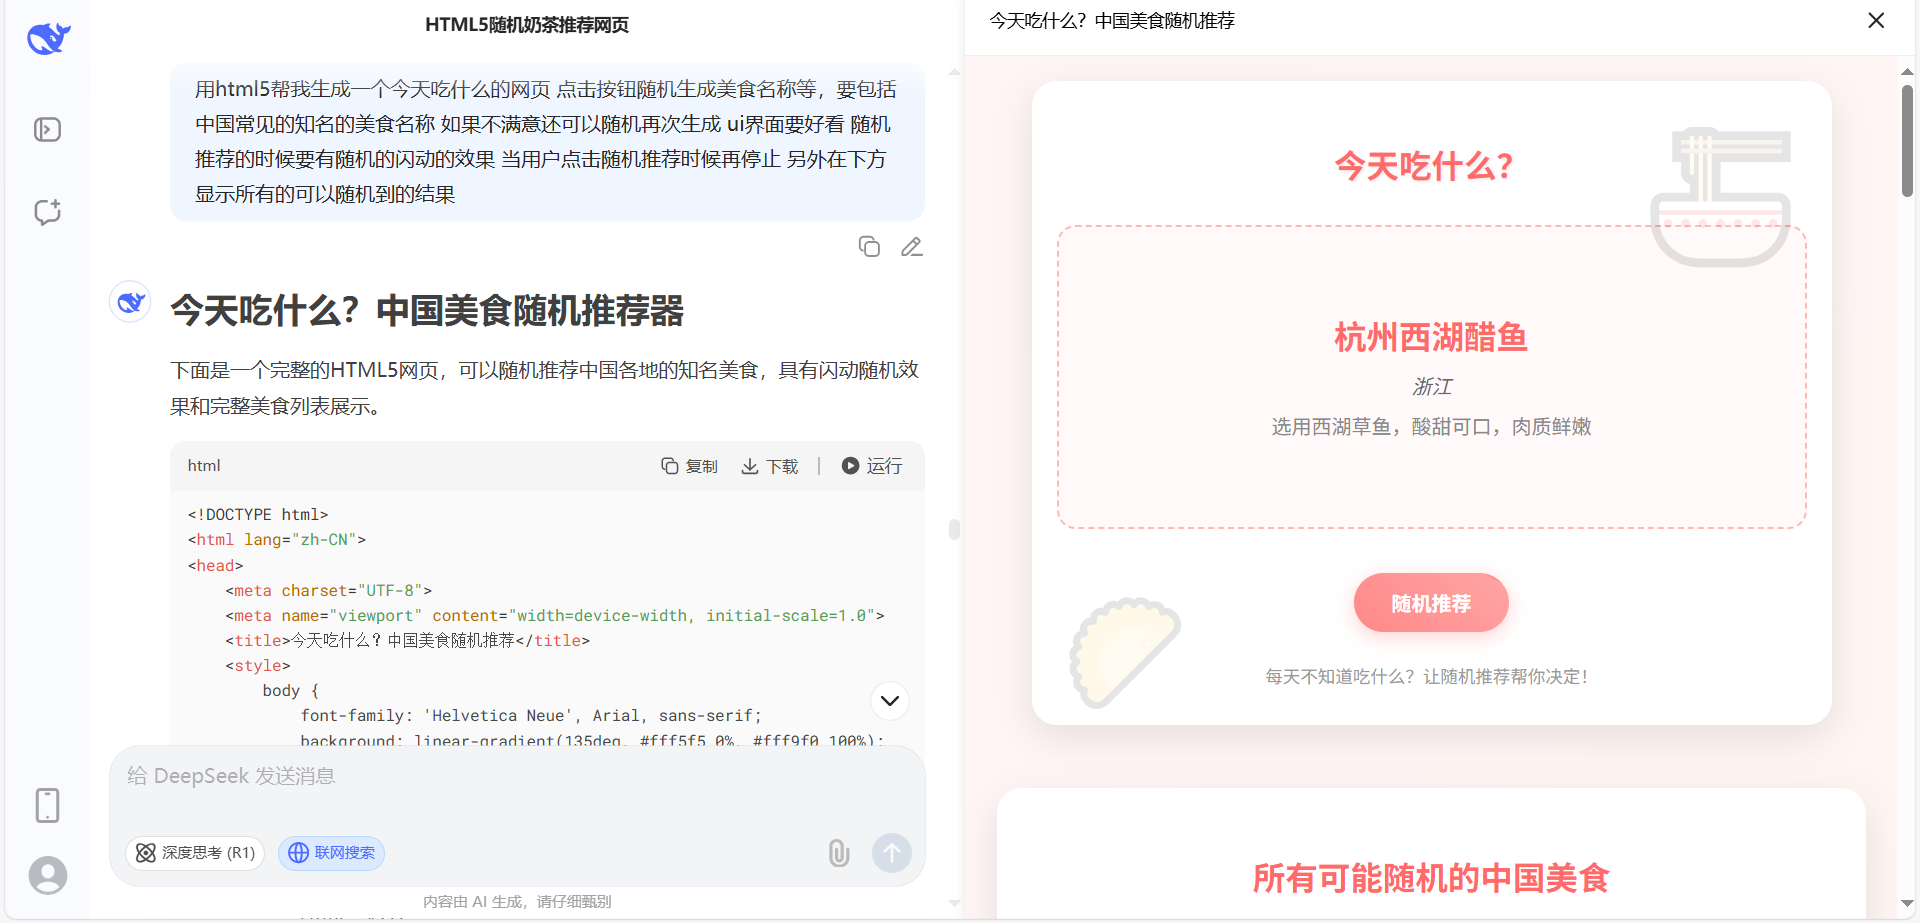Click the response heading 今天吃什么？中国美食随机推荐器
1920x923 pixels.
(x=427, y=311)
